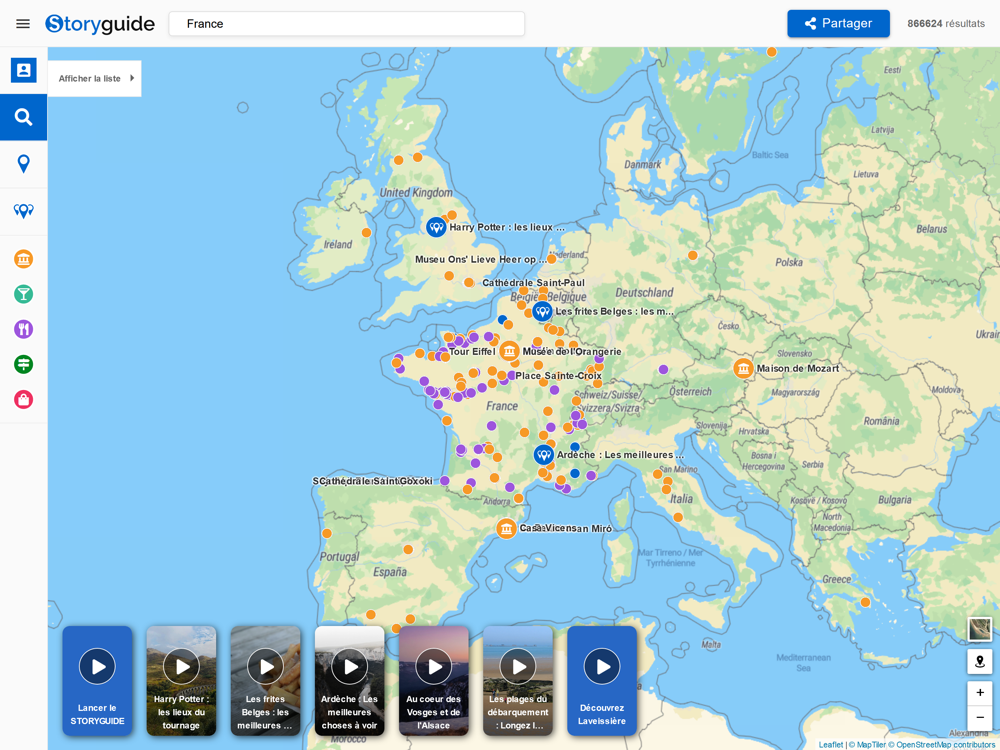Click the Maison de Mozart museum marker
The width and height of the screenshot is (1000, 750).
(743, 368)
